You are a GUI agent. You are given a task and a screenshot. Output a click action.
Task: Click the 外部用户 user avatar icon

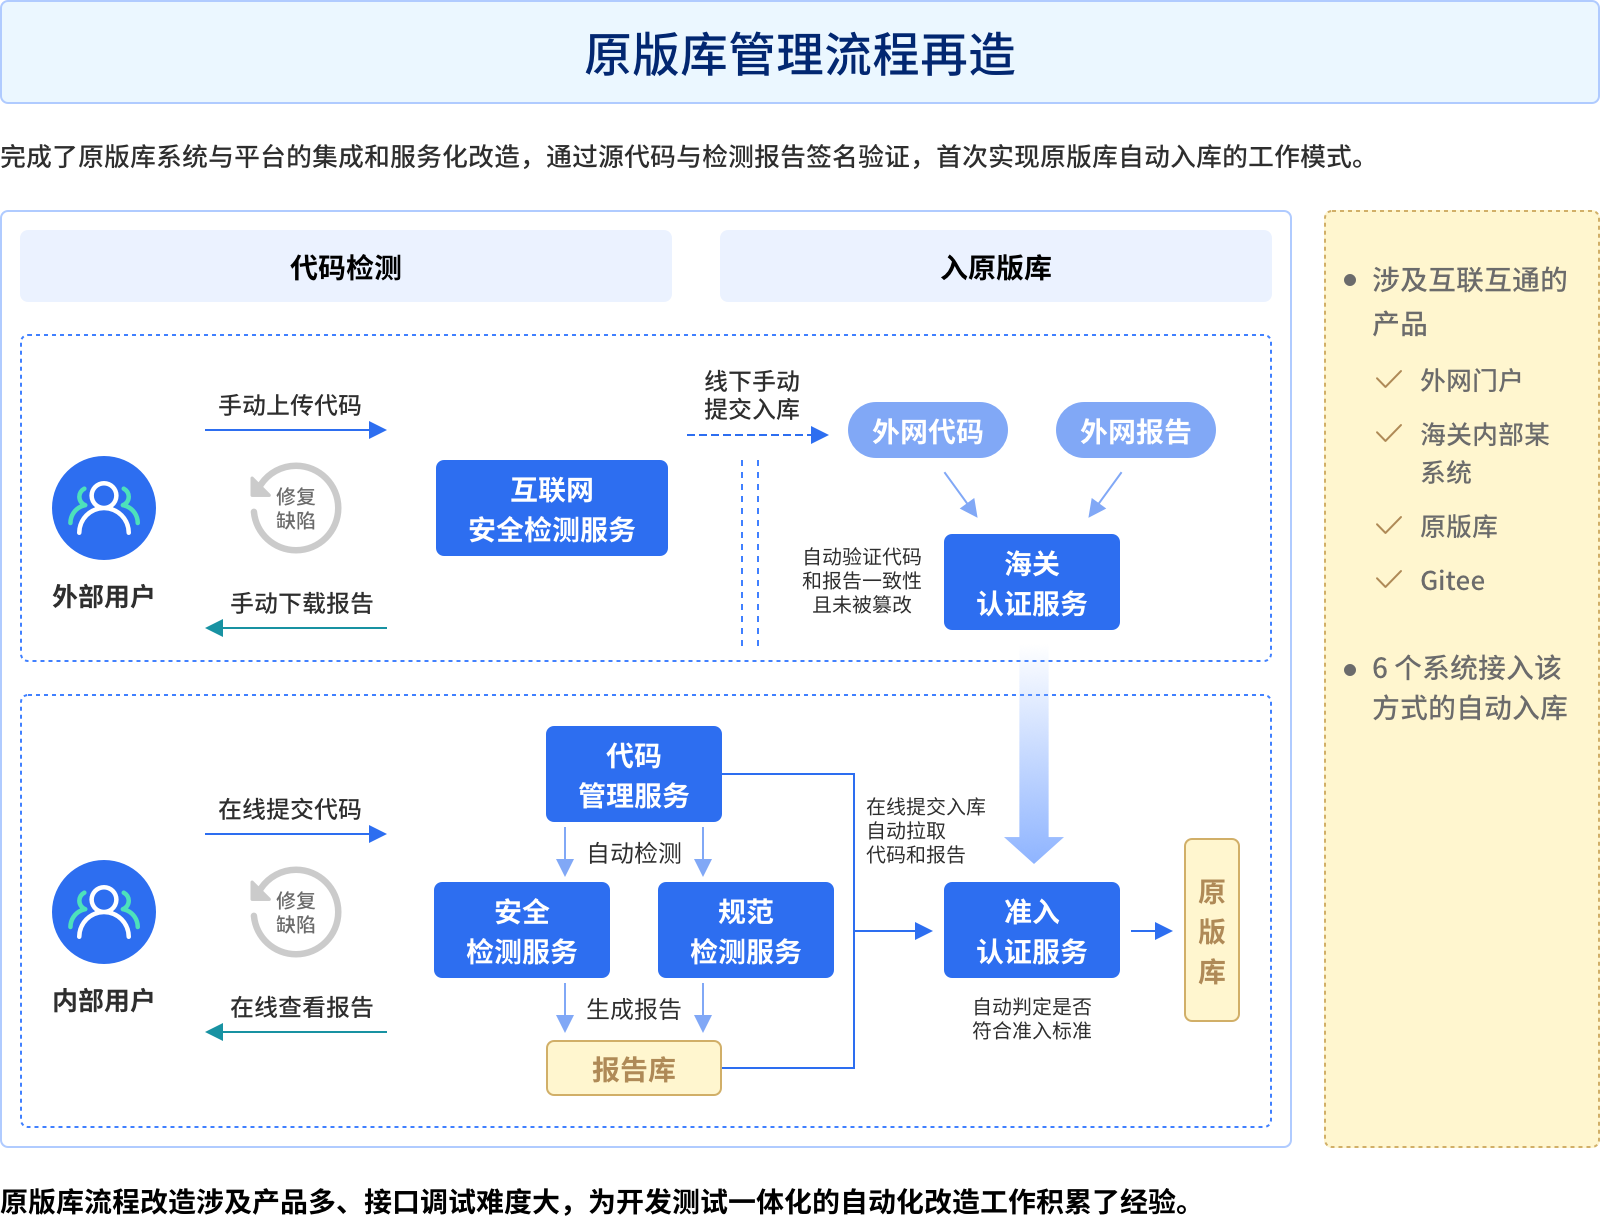(x=104, y=508)
